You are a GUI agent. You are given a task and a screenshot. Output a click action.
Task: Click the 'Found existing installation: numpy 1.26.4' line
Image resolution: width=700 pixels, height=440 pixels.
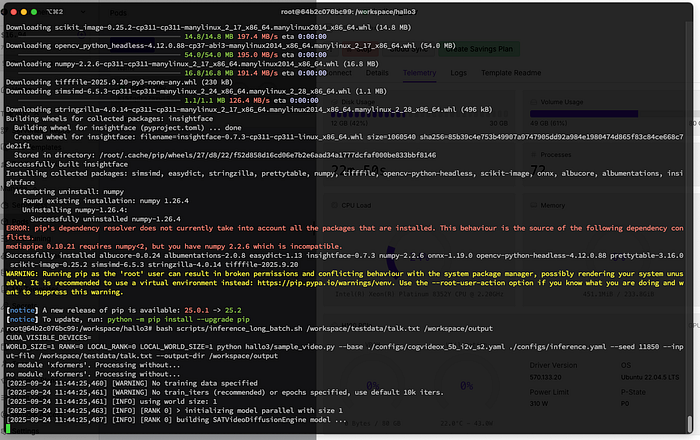pos(105,201)
